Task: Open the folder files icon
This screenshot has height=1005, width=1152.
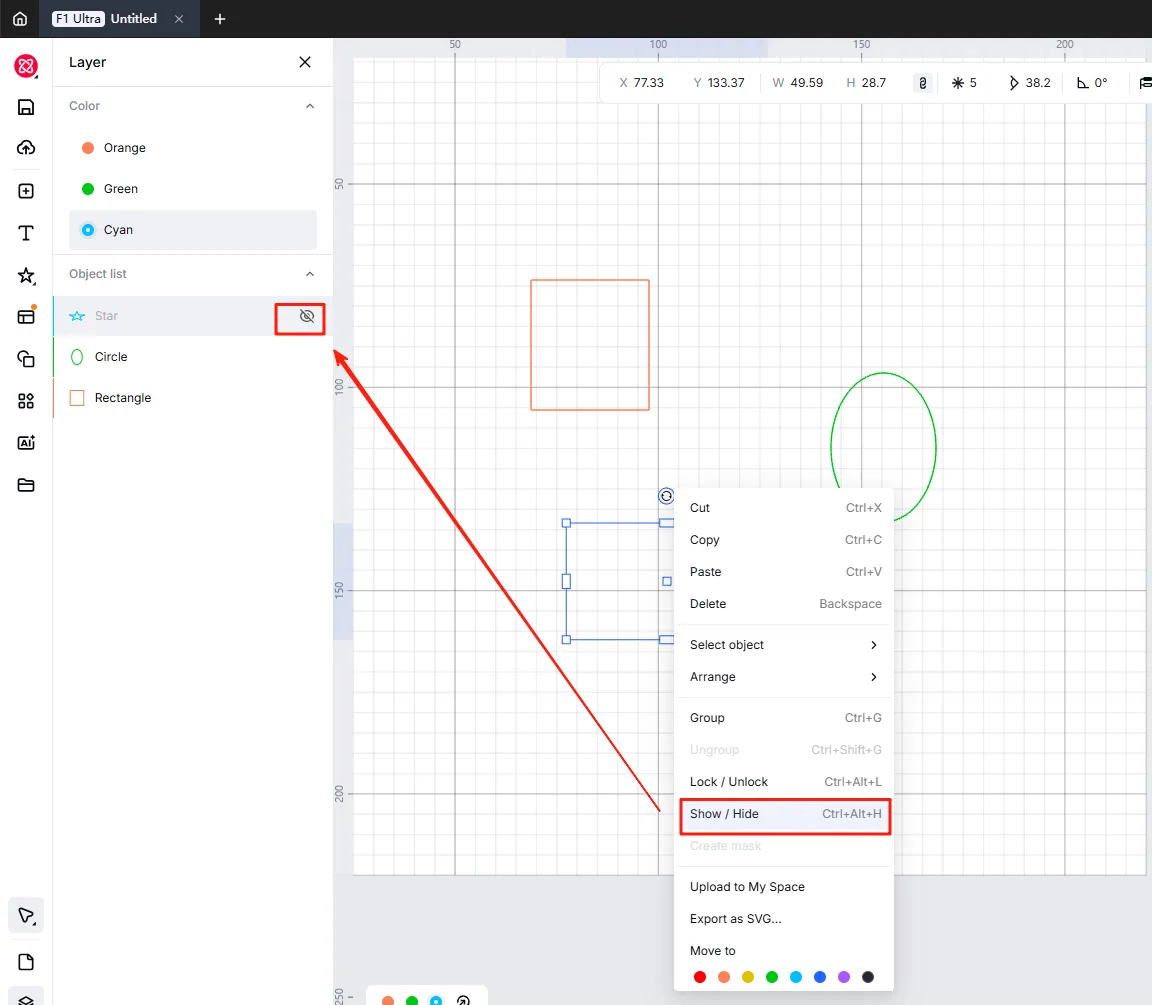Action: (x=26, y=485)
